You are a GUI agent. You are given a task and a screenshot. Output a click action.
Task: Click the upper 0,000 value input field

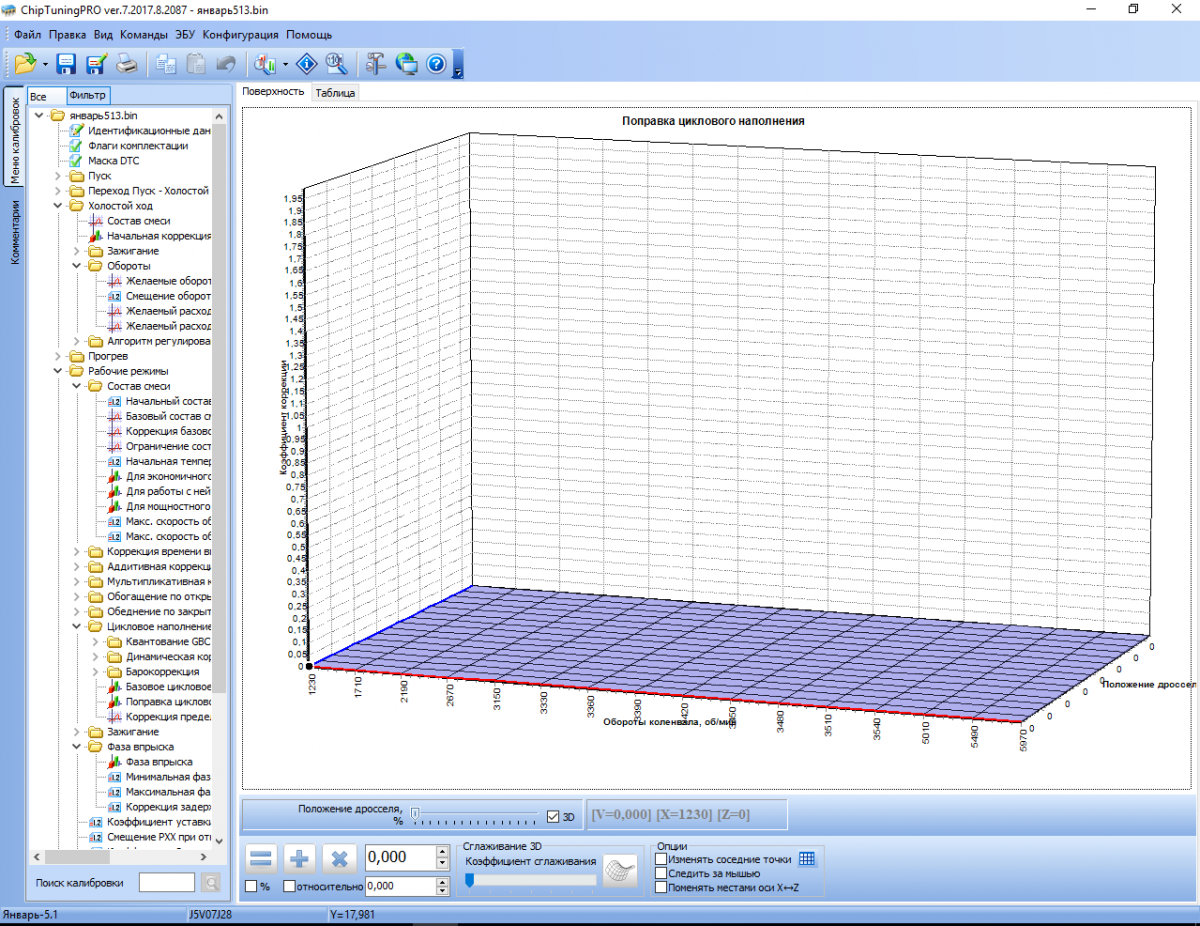(400, 857)
